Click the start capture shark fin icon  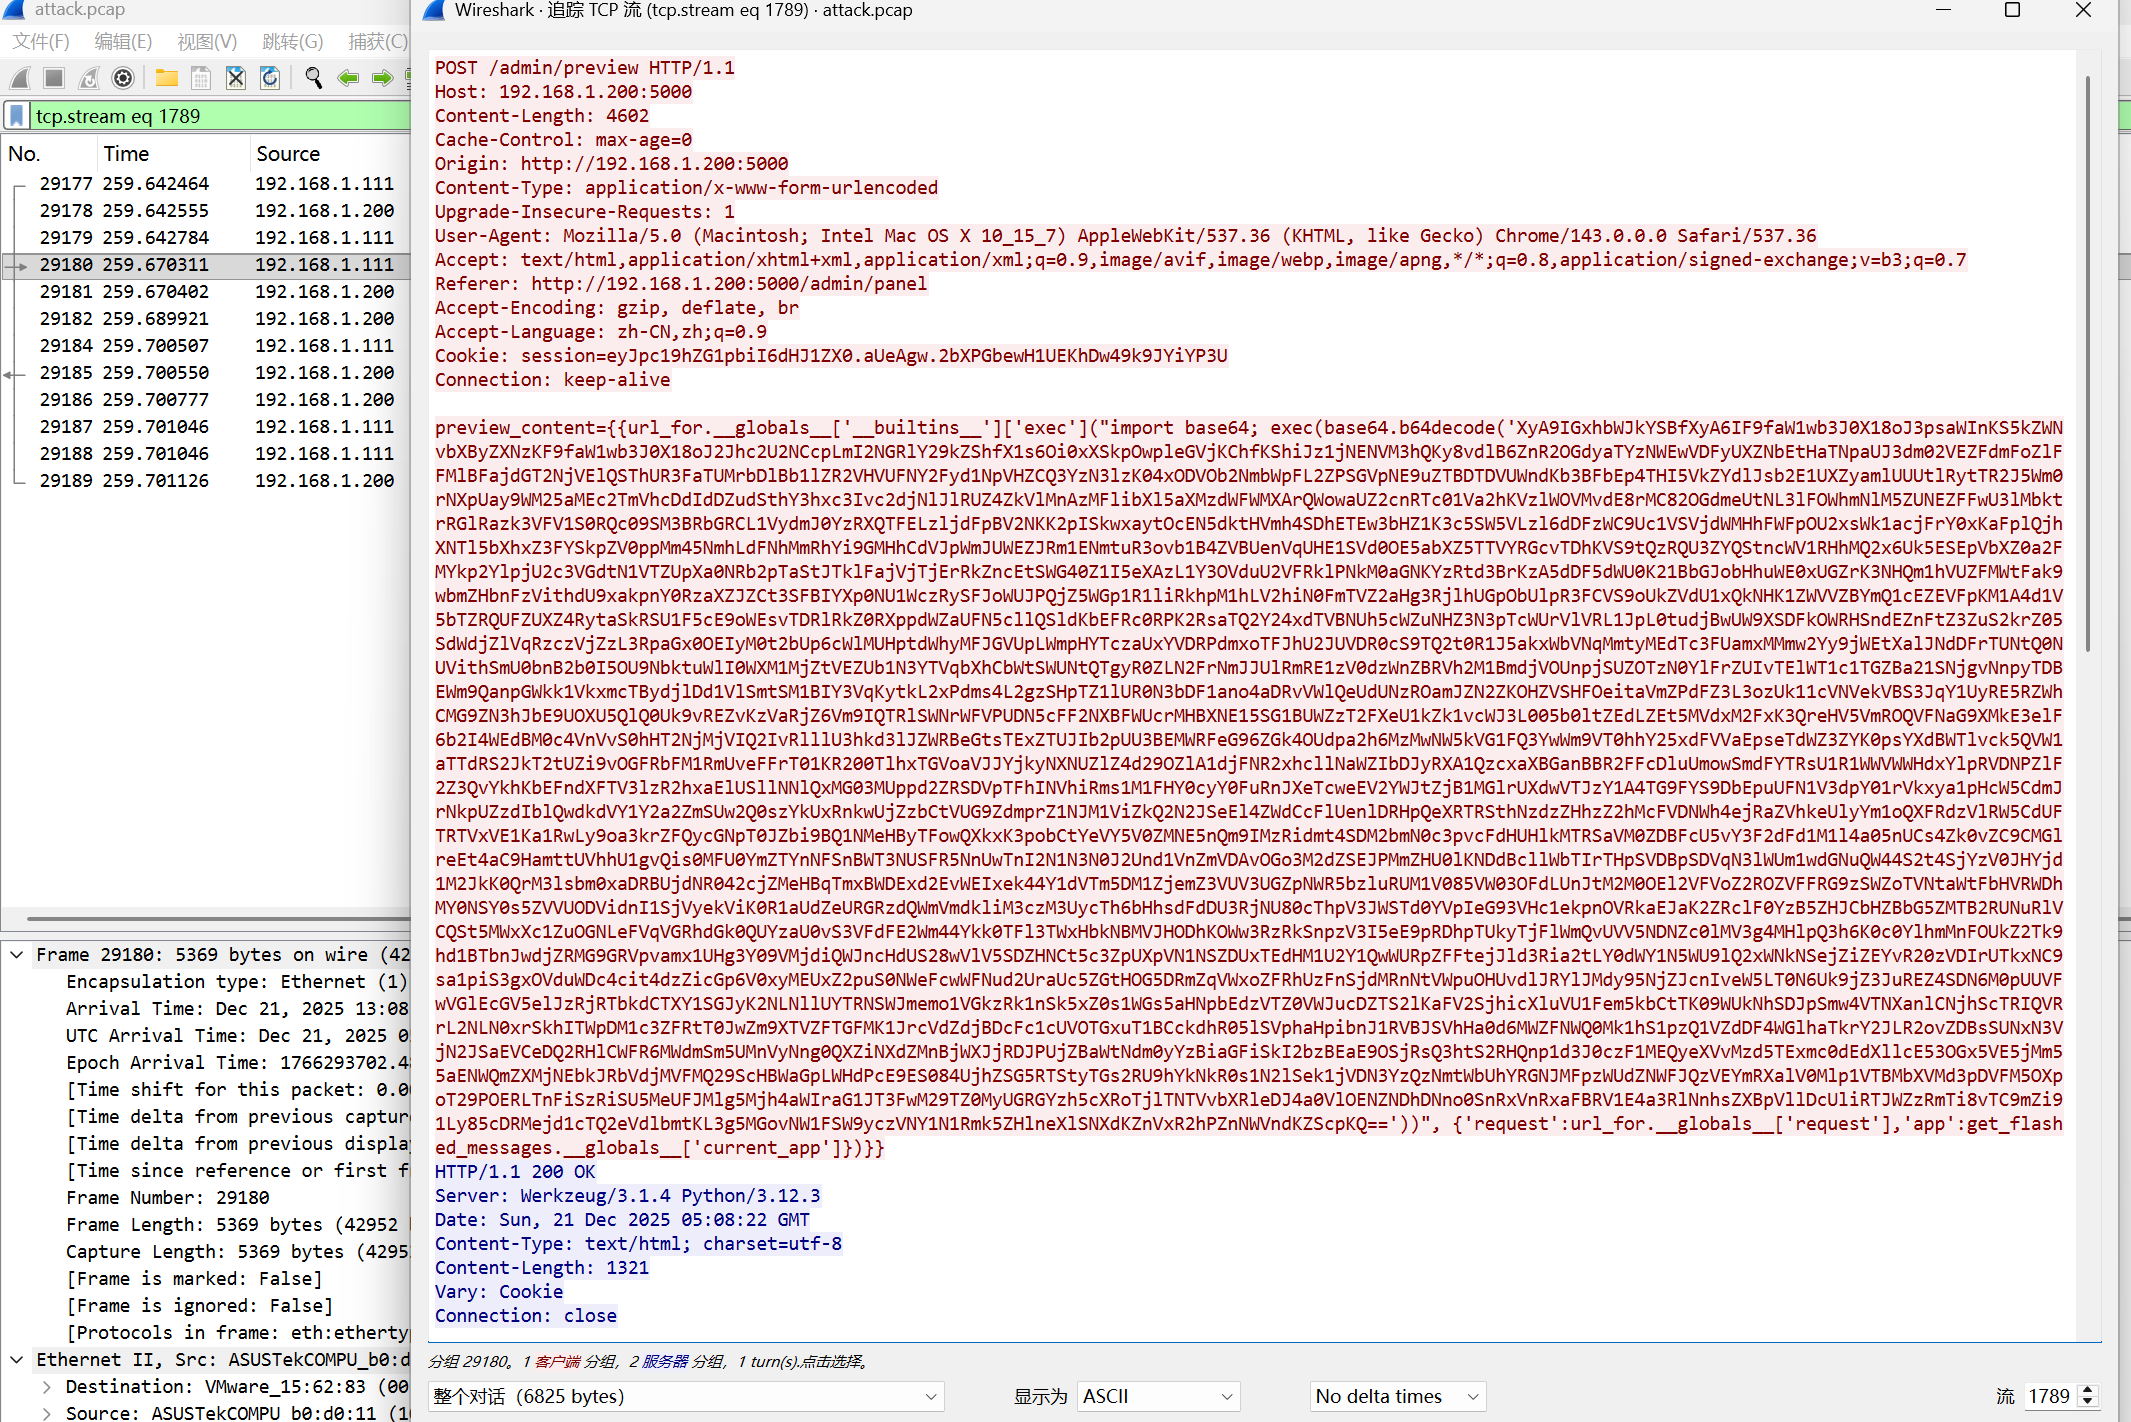(20, 78)
